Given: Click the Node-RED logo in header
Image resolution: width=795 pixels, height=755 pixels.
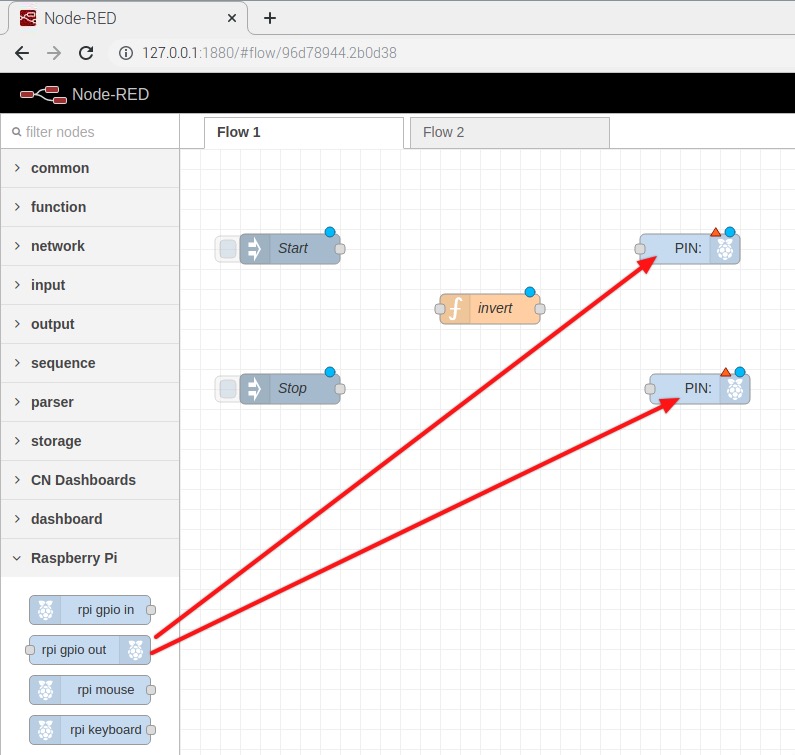Looking at the screenshot, I should (x=40, y=95).
